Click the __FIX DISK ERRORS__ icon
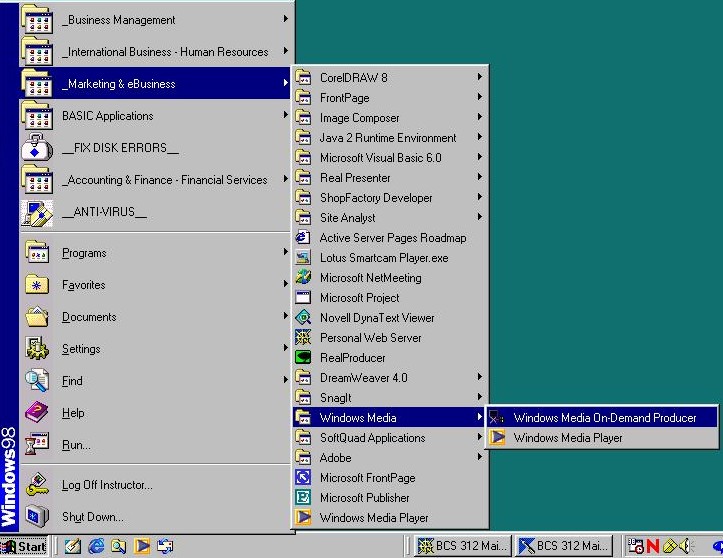The height and width of the screenshot is (558, 723). (x=37, y=147)
